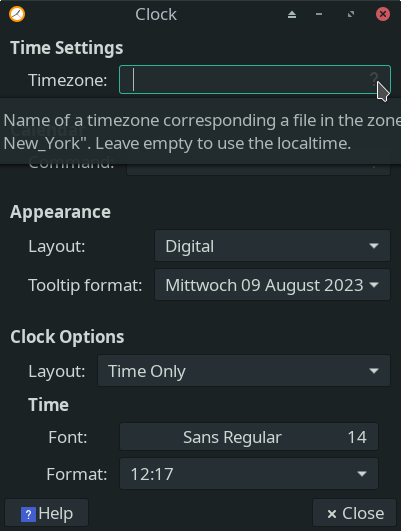This screenshot has width=401, height=531.
Task: Expand Clock Options Layout dropdown Time Only
Action: [x=244, y=371]
